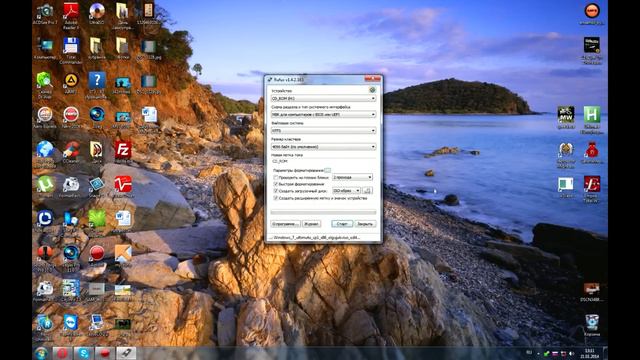The height and width of the screenshot is (360, 640).
Task: Open the blue question mark help icon
Action: 97,84
